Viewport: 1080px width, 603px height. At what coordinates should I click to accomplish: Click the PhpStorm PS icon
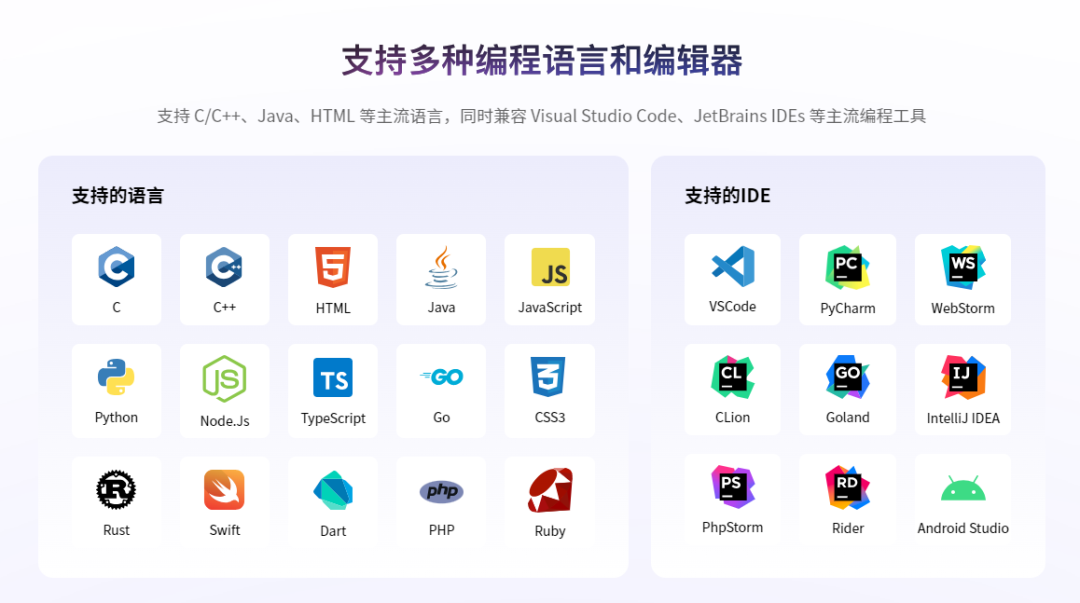point(732,487)
